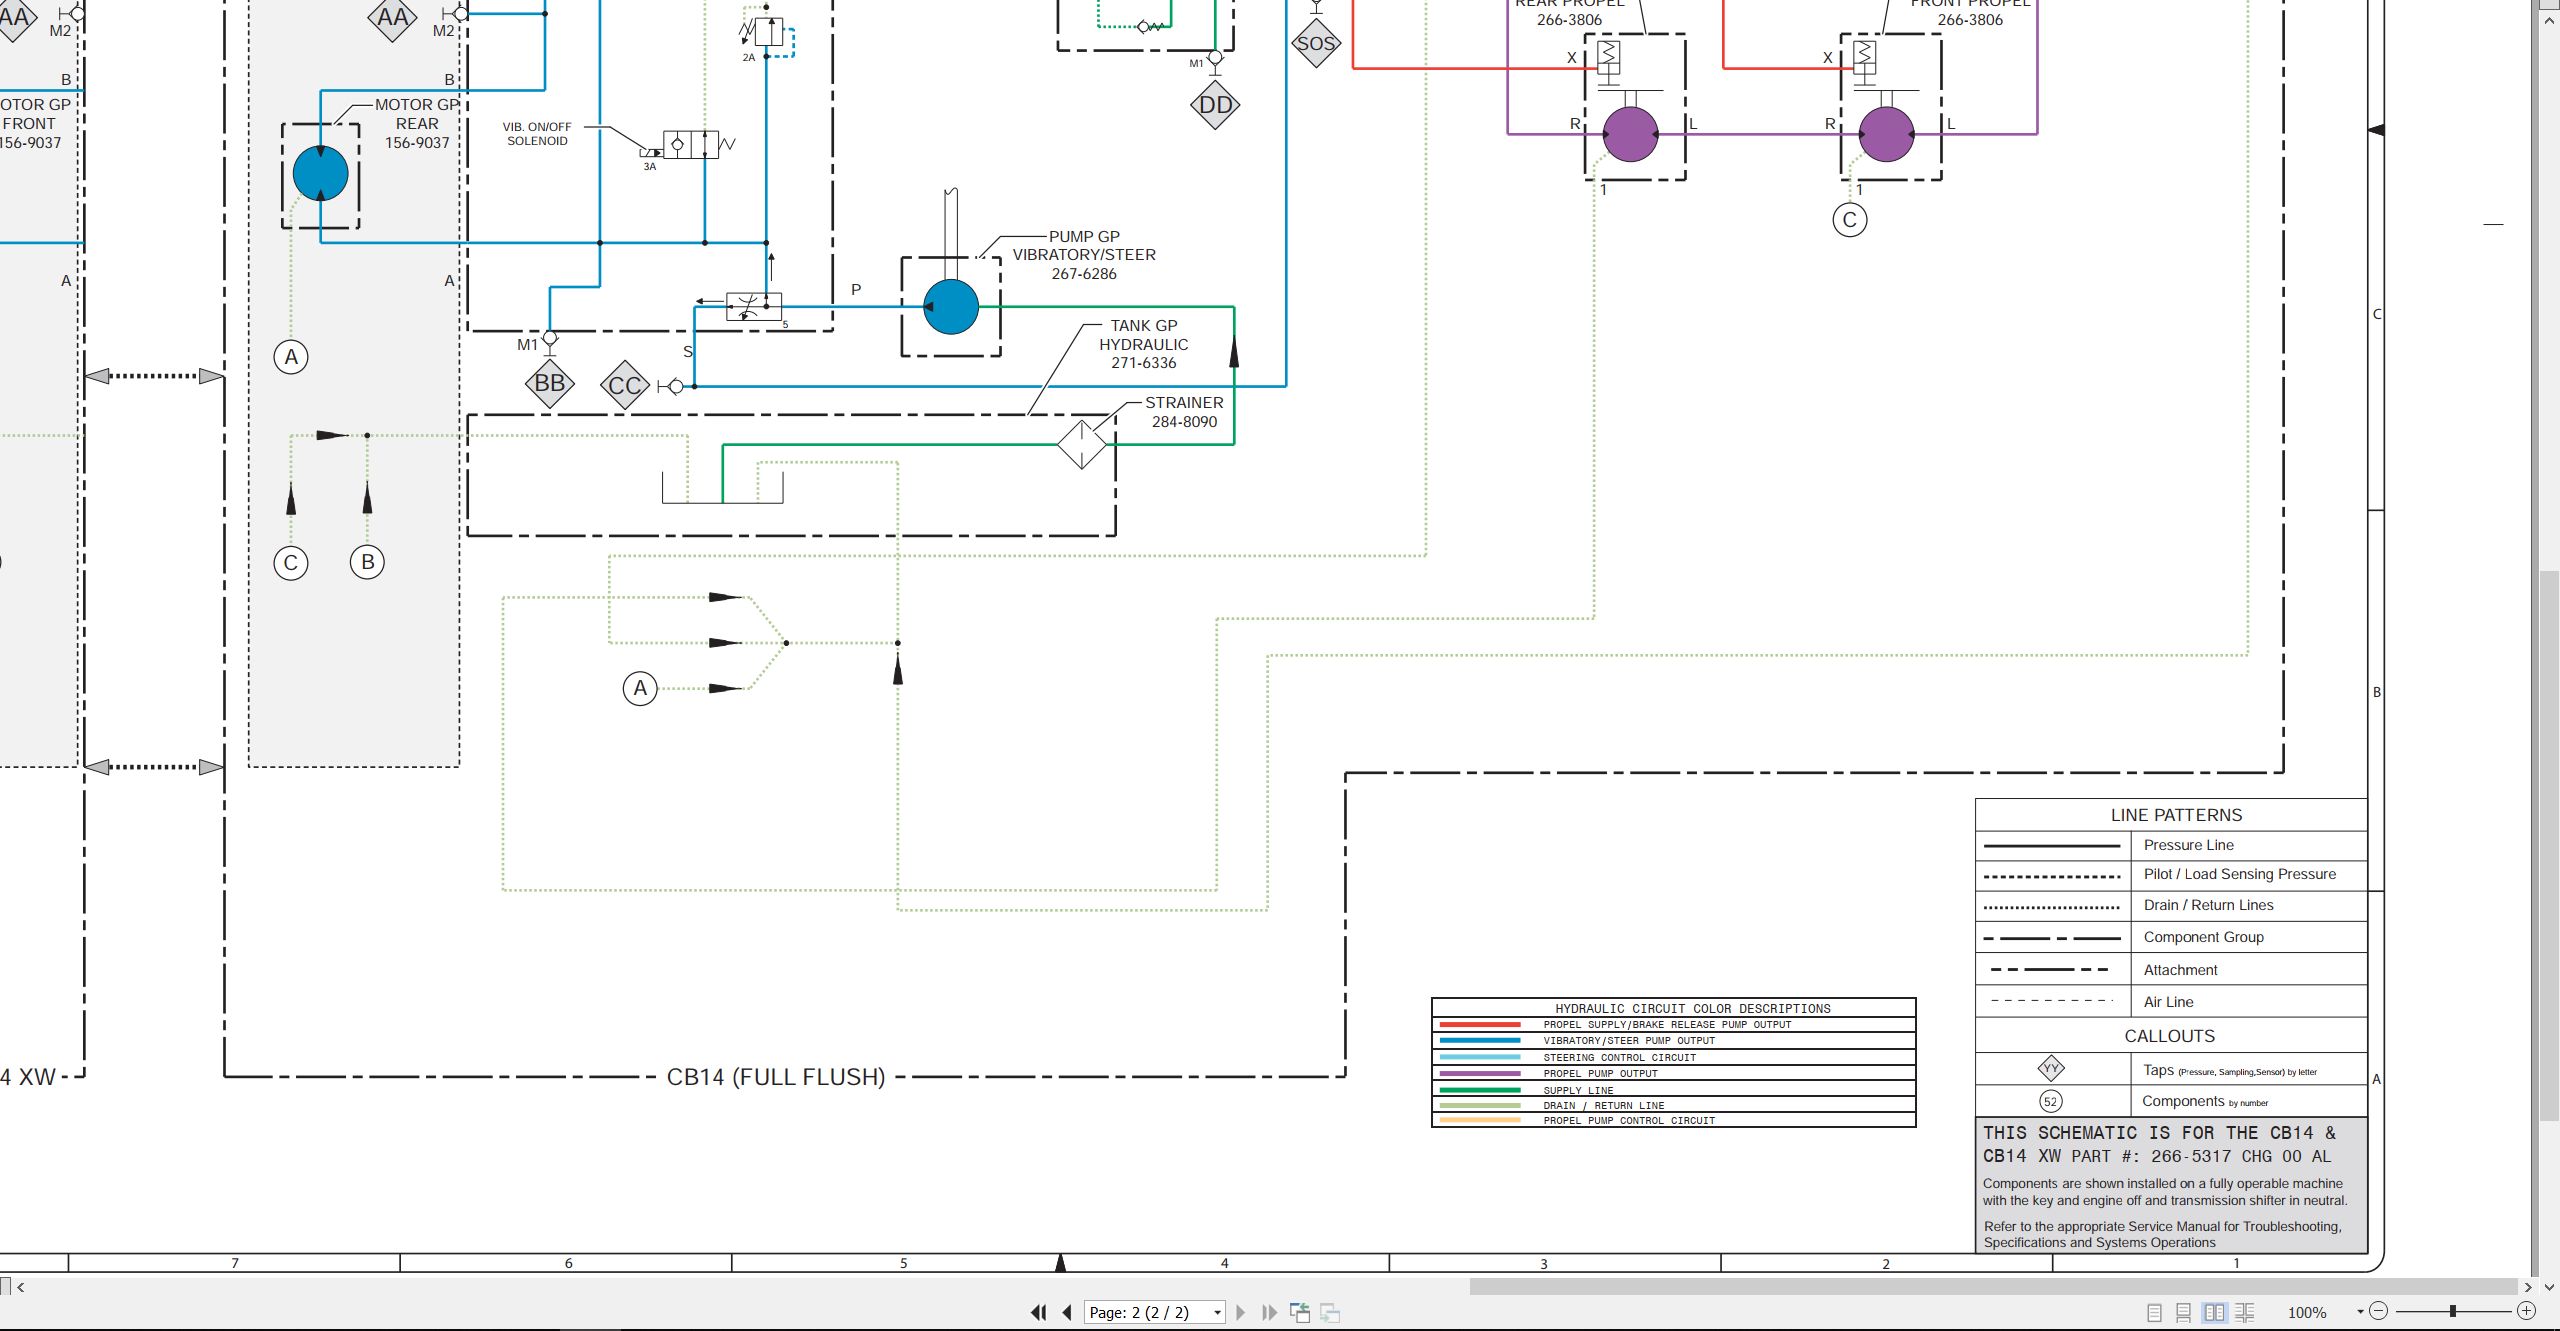Click the VIB. ON/OFF solenoid valve symbol
Image resolution: width=2560 pixels, height=1331 pixels.
691,145
